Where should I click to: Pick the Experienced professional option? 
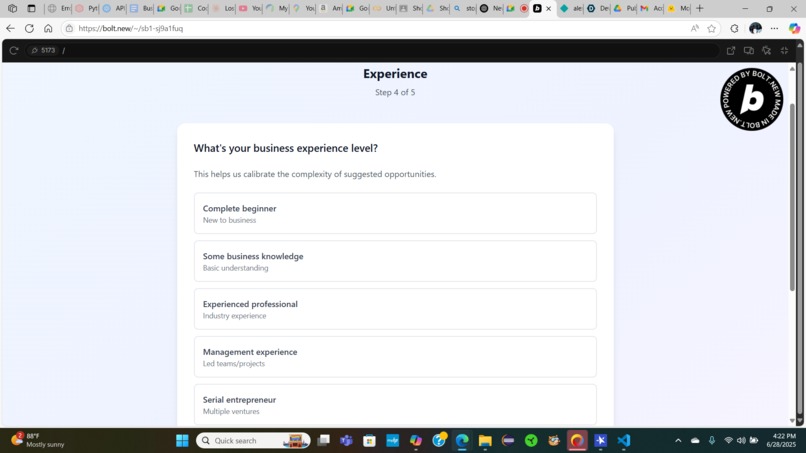pos(395,309)
